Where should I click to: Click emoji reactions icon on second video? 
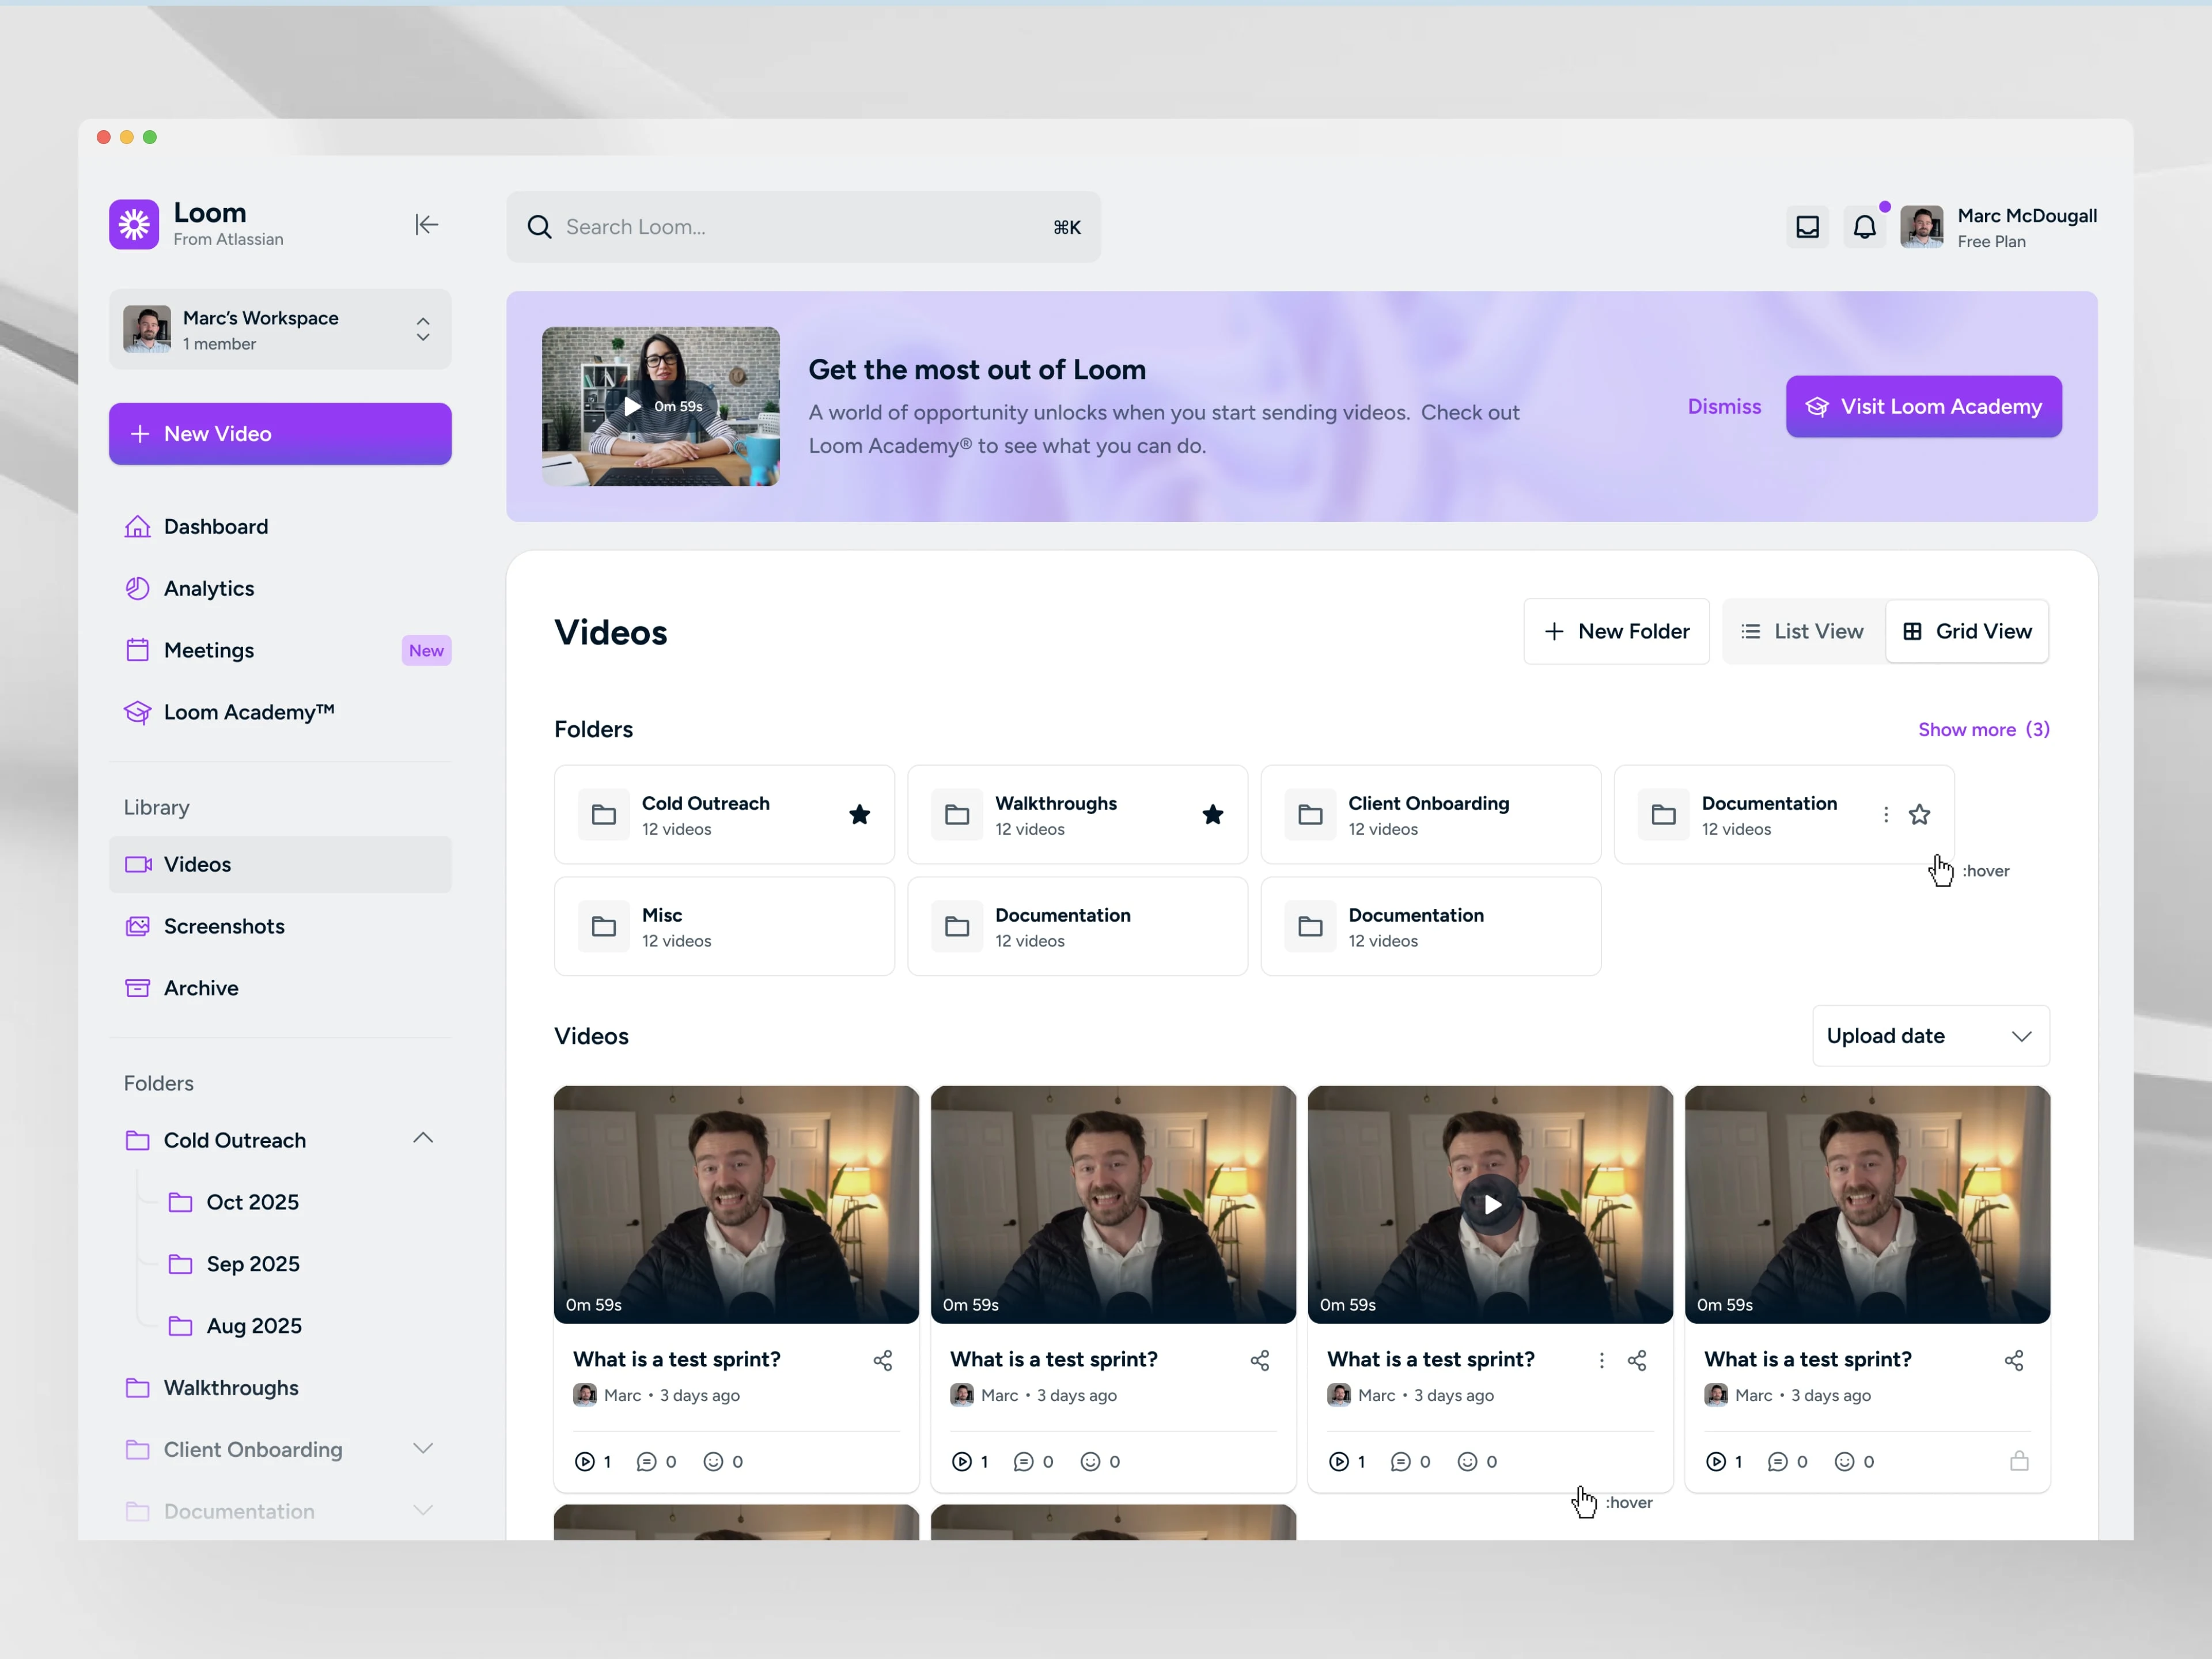(x=1090, y=1461)
